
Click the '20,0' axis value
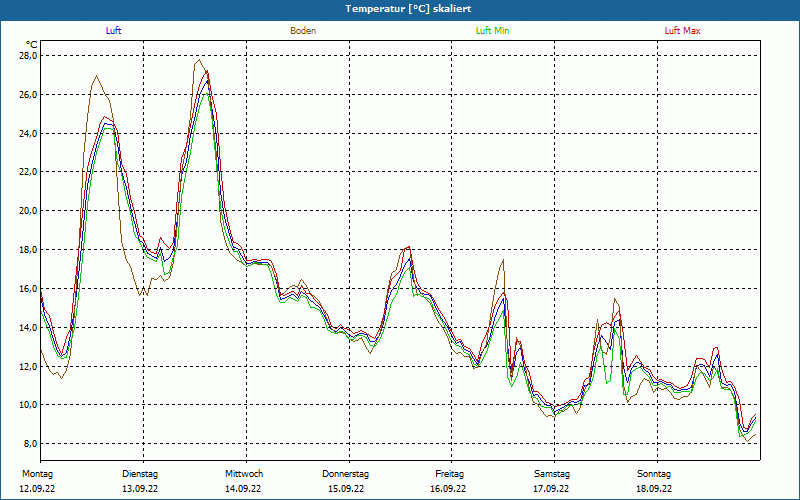[x=29, y=211]
